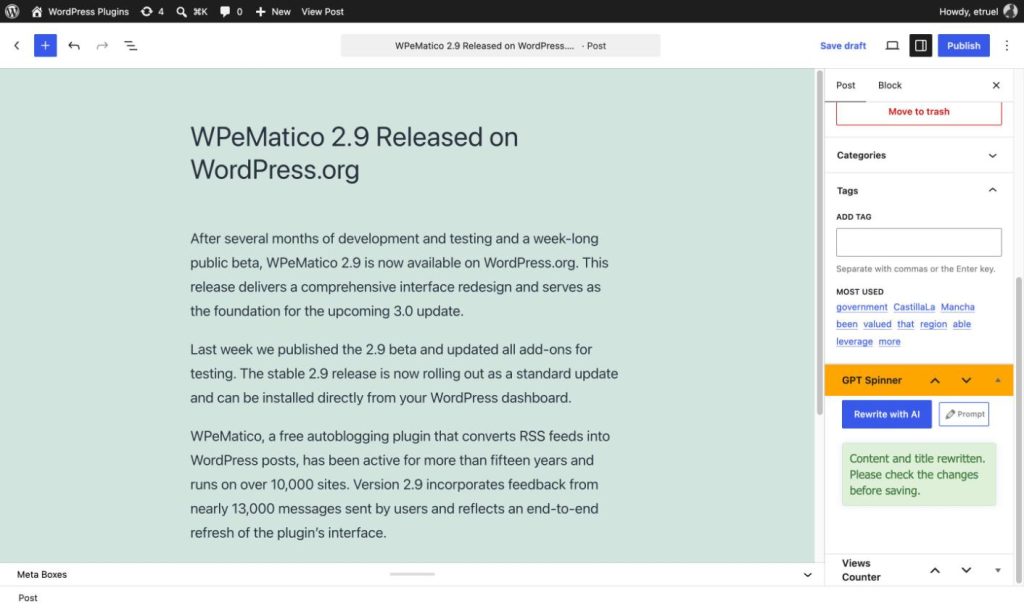Click Save draft
The height and width of the screenshot is (609, 1024).
pyautogui.click(x=842, y=46)
